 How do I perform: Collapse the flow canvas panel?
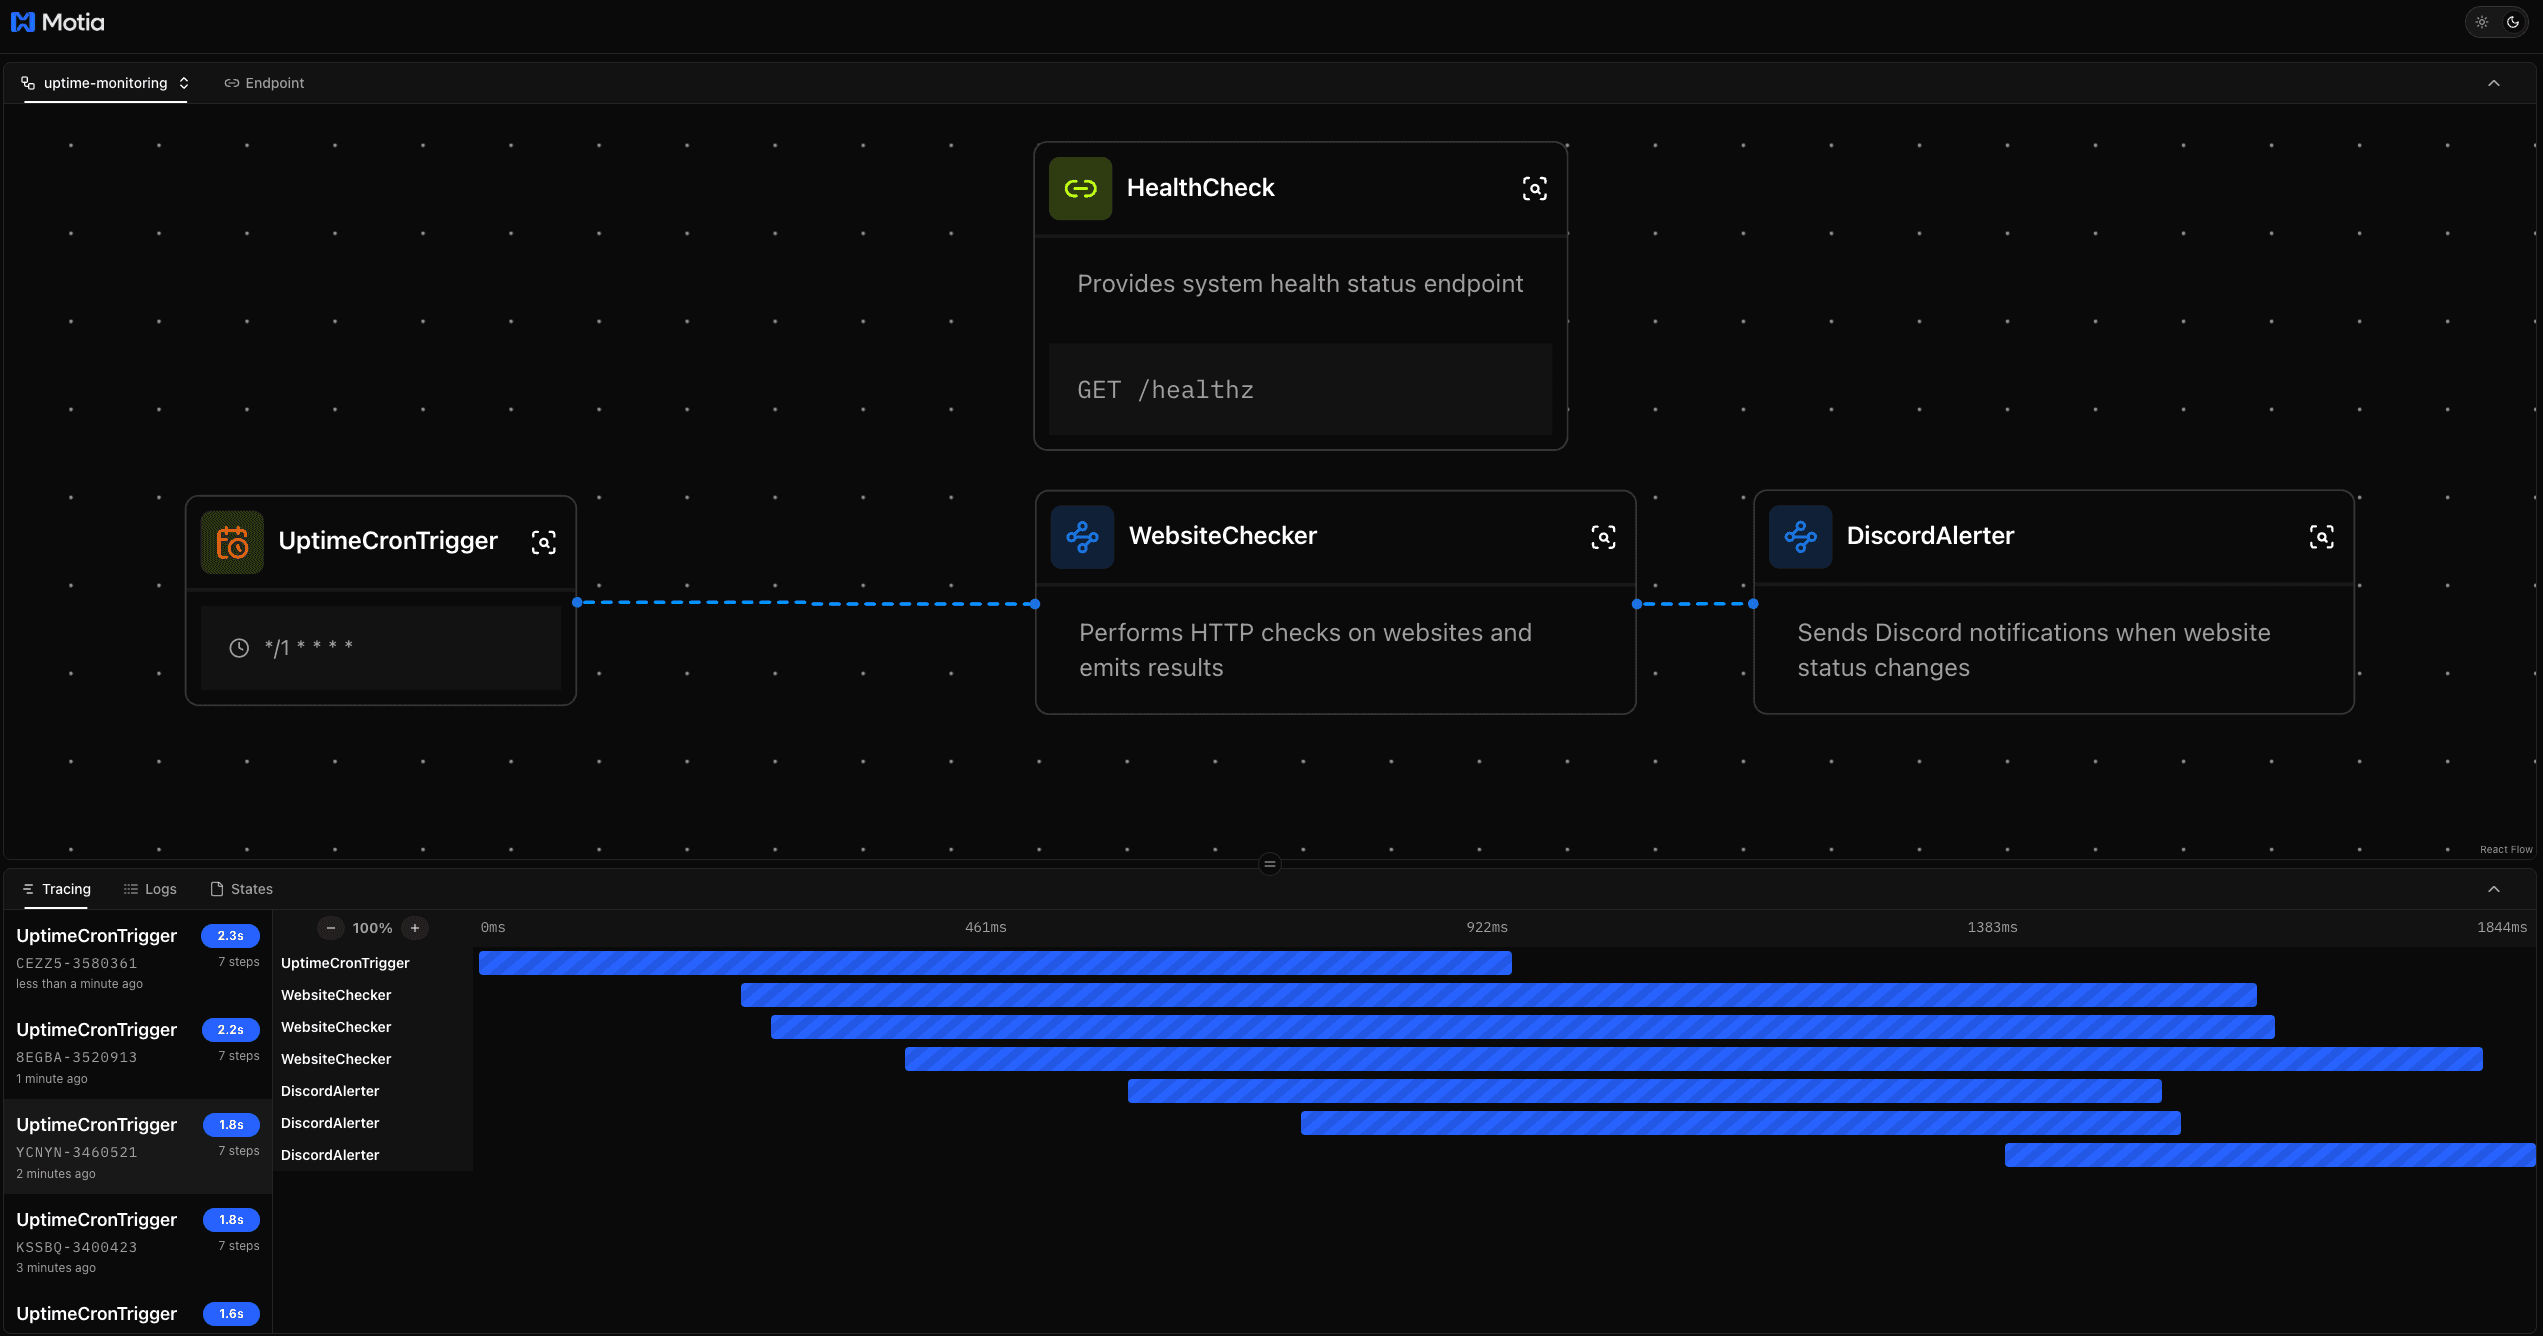click(2494, 83)
